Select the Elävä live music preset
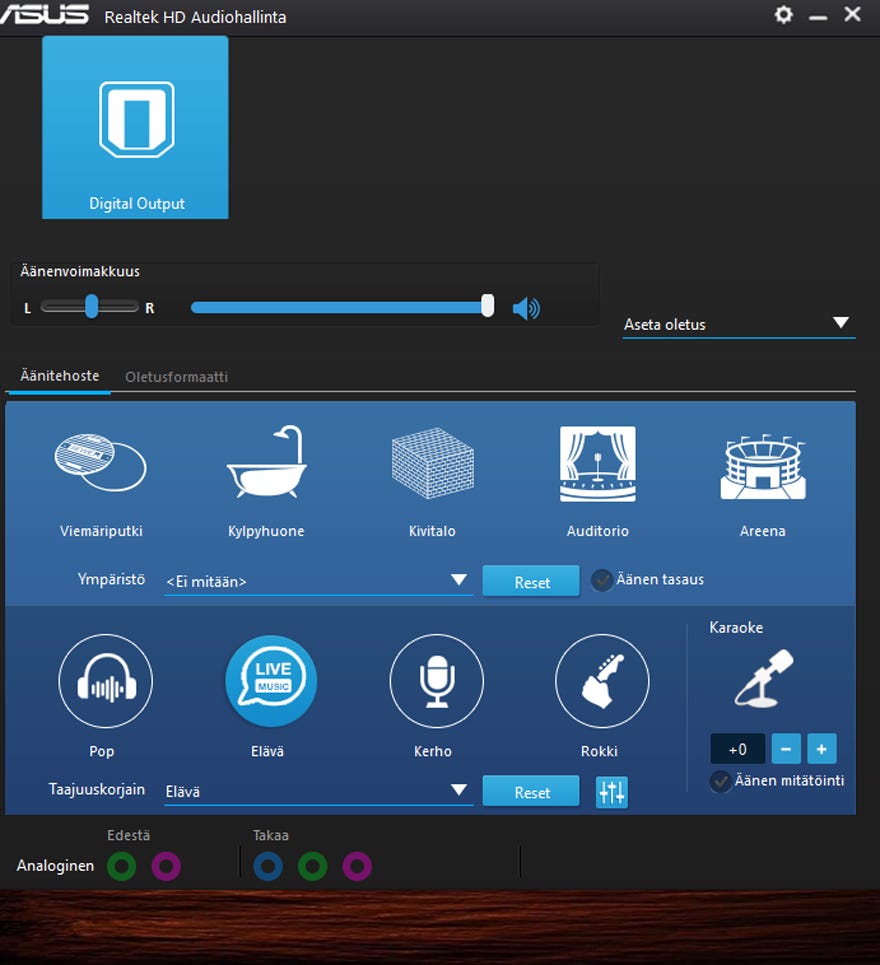This screenshot has height=965, width=880. pyautogui.click(x=271, y=681)
